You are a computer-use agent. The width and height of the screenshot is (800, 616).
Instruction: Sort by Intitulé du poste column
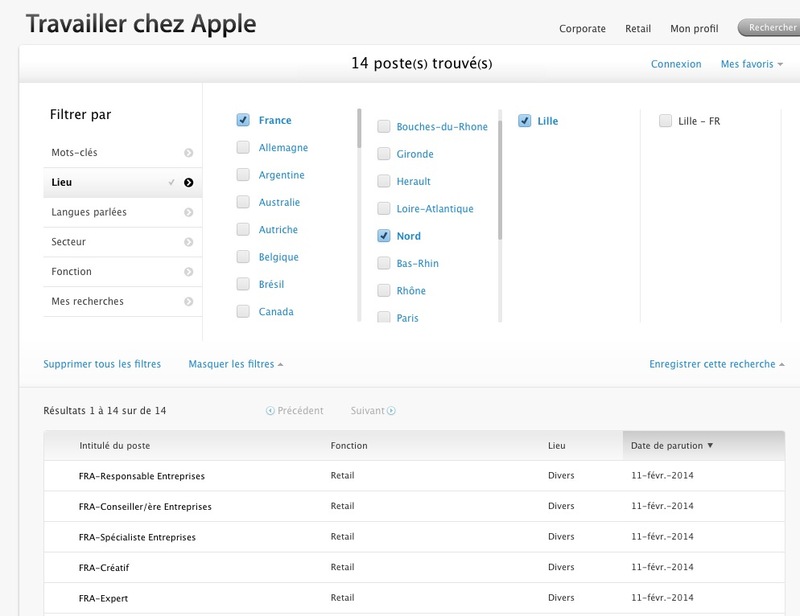coord(114,446)
